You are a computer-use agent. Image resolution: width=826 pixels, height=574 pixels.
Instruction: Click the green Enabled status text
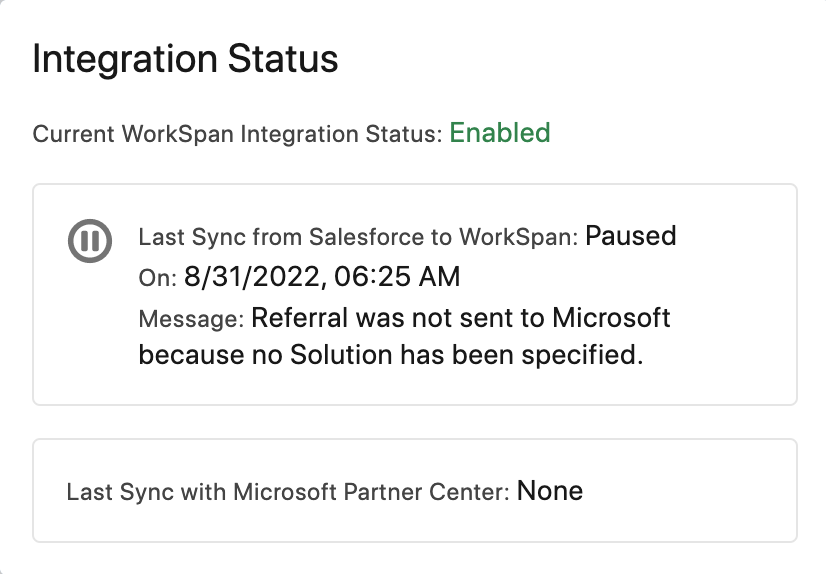pyautogui.click(x=499, y=133)
